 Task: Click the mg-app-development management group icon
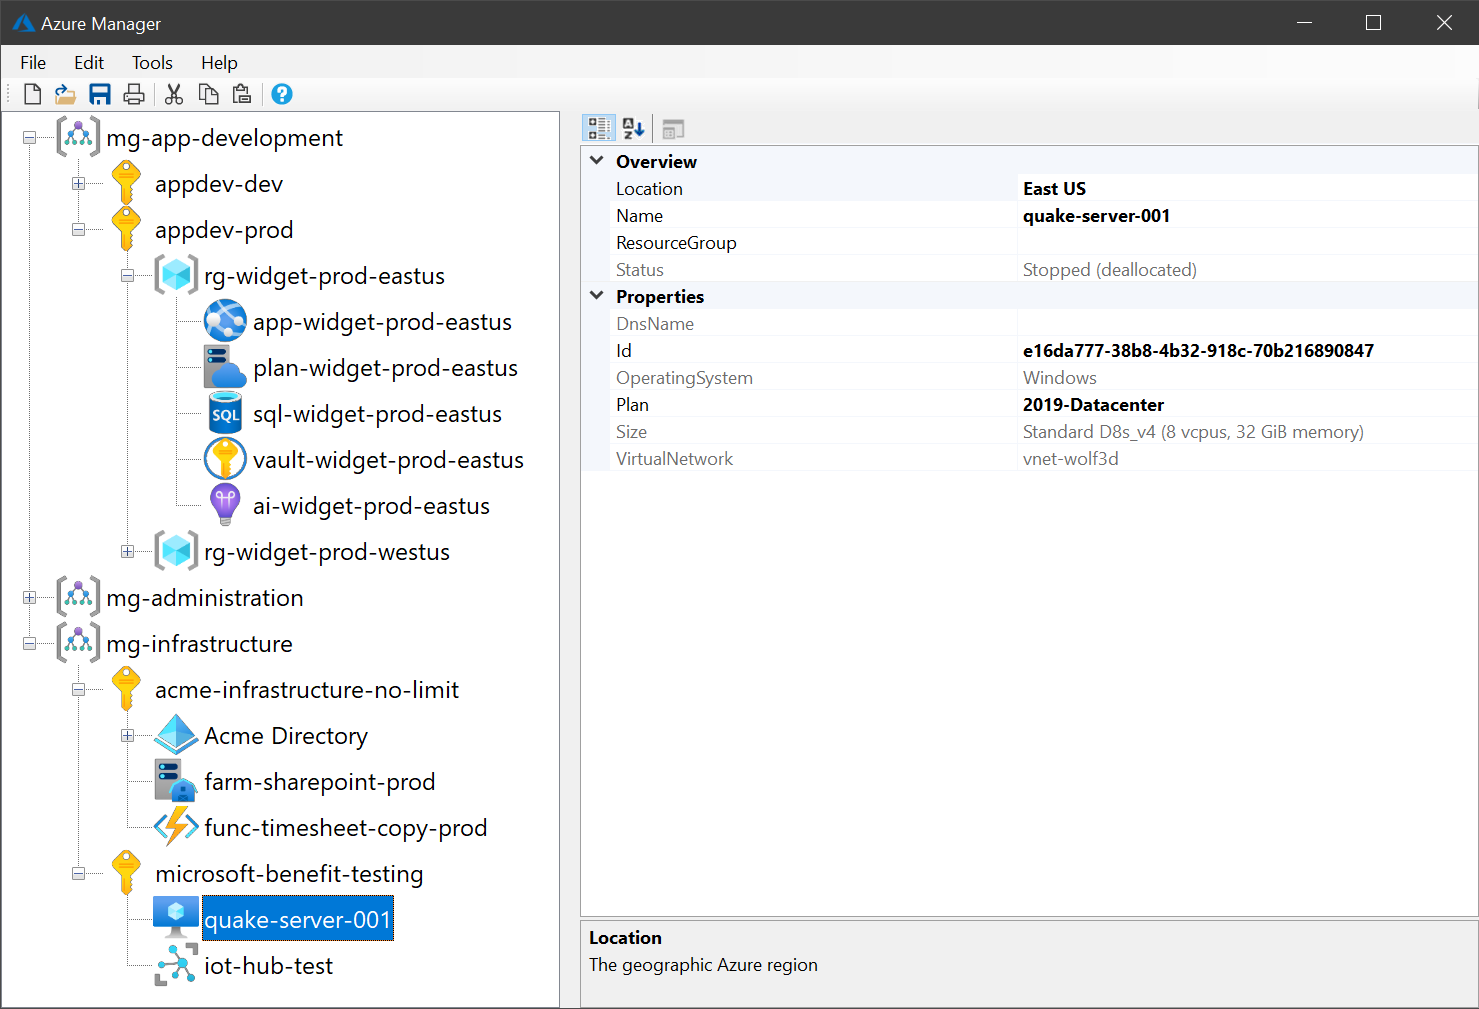pos(78,137)
